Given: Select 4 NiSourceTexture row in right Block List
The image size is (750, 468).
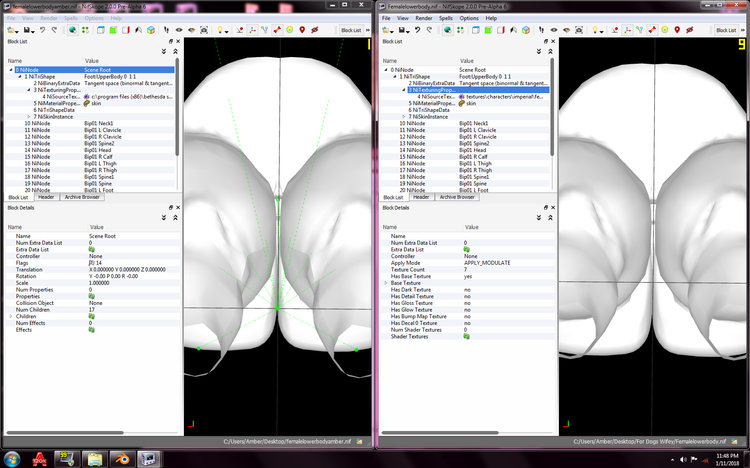Looking at the screenshot, I should (x=466, y=97).
